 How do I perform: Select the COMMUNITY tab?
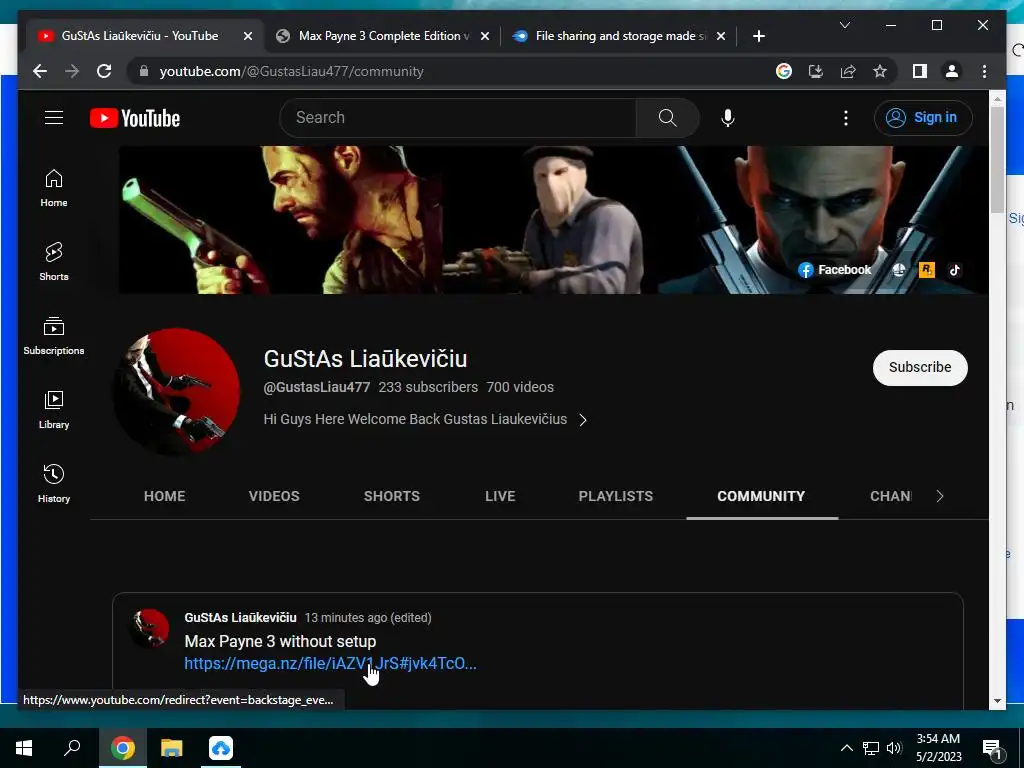coord(761,496)
